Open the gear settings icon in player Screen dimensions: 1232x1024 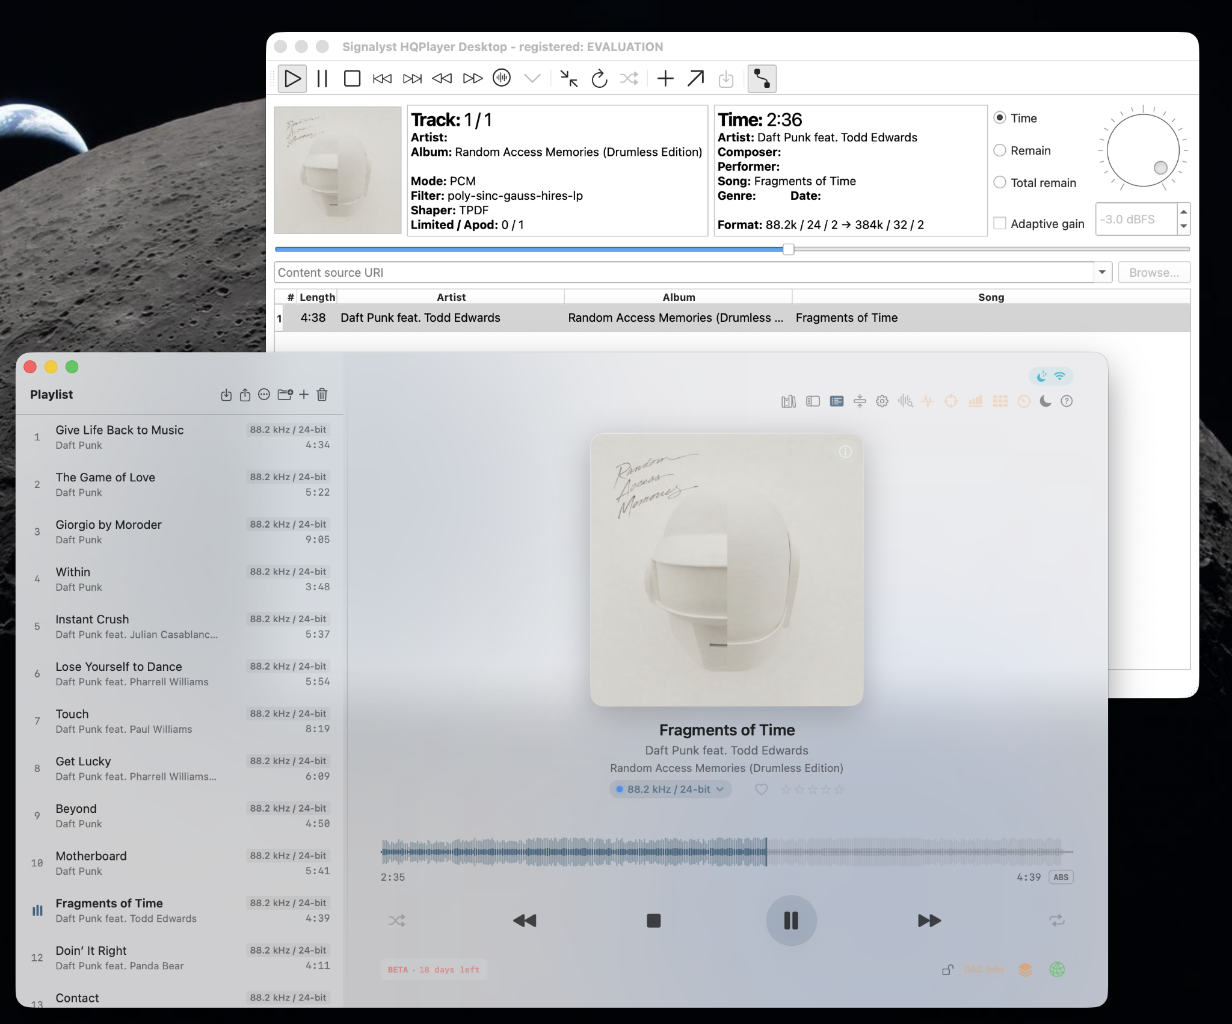[882, 401]
